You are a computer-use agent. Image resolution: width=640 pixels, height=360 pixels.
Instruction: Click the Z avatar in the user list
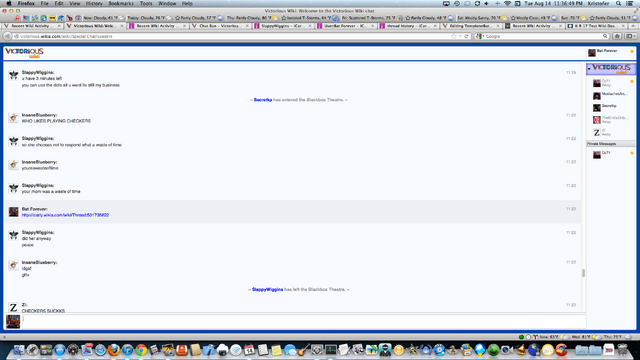[x=597, y=133]
